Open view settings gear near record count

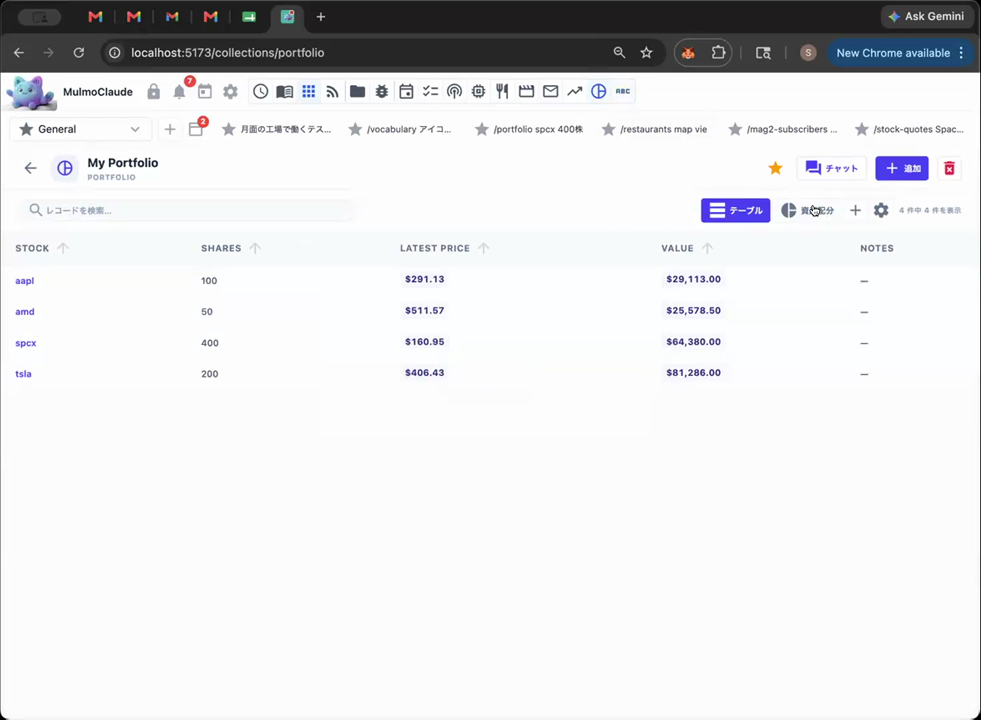click(x=881, y=210)
